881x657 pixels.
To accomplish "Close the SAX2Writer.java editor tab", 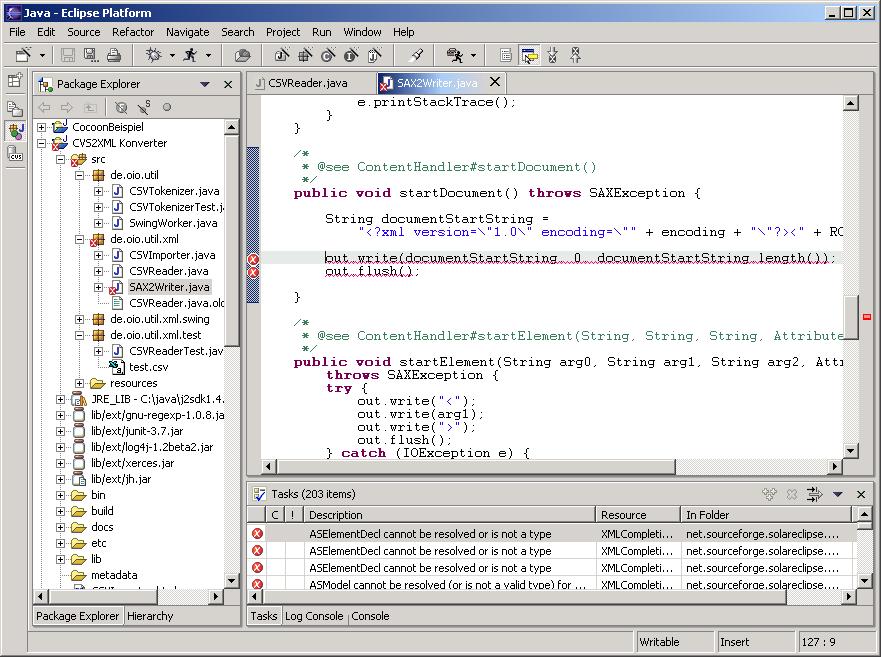I will pos(494,83).
